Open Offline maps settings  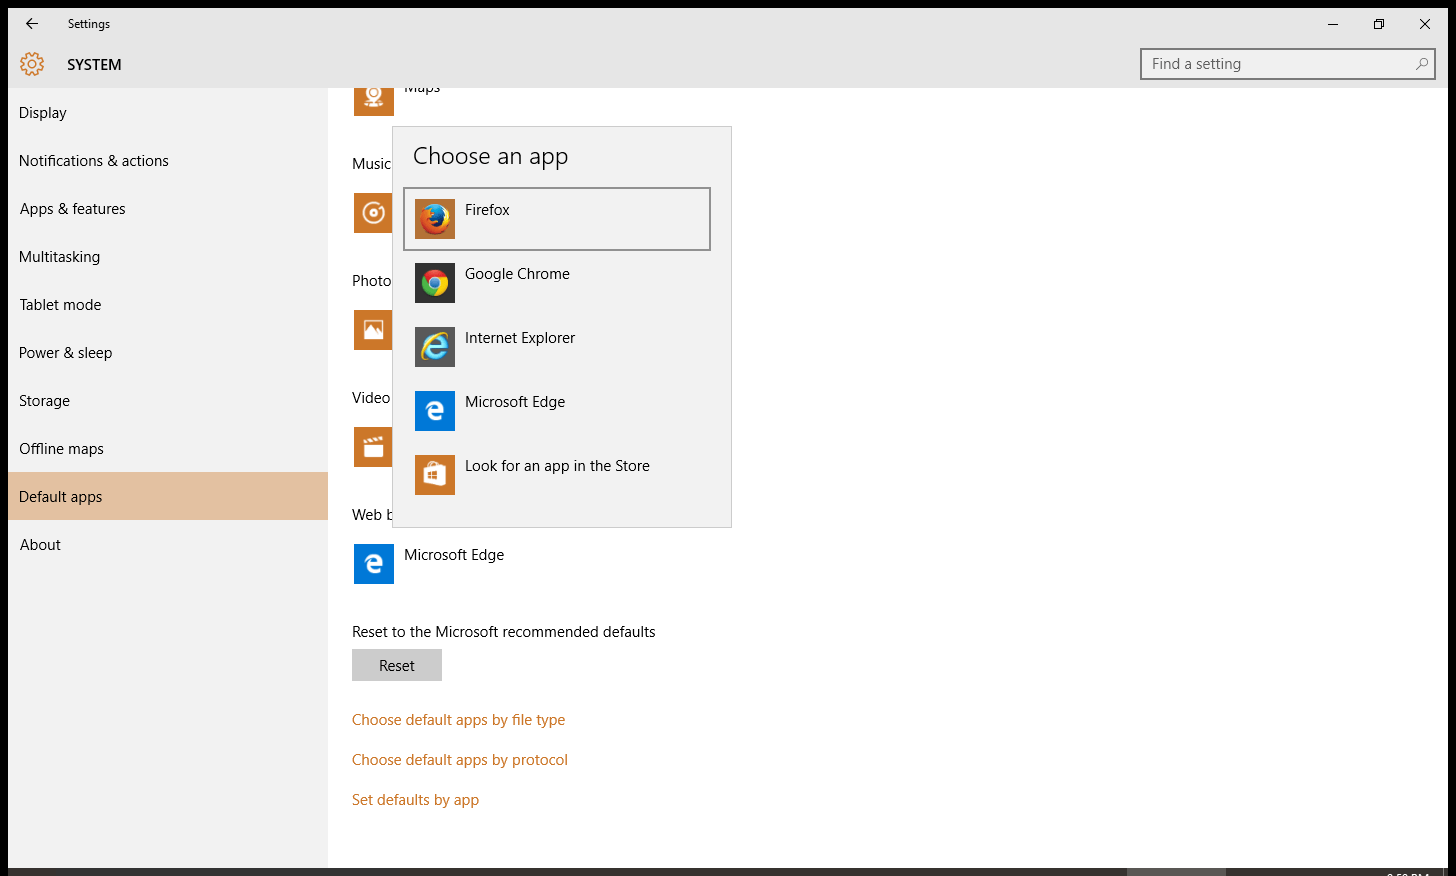[168, 449]
